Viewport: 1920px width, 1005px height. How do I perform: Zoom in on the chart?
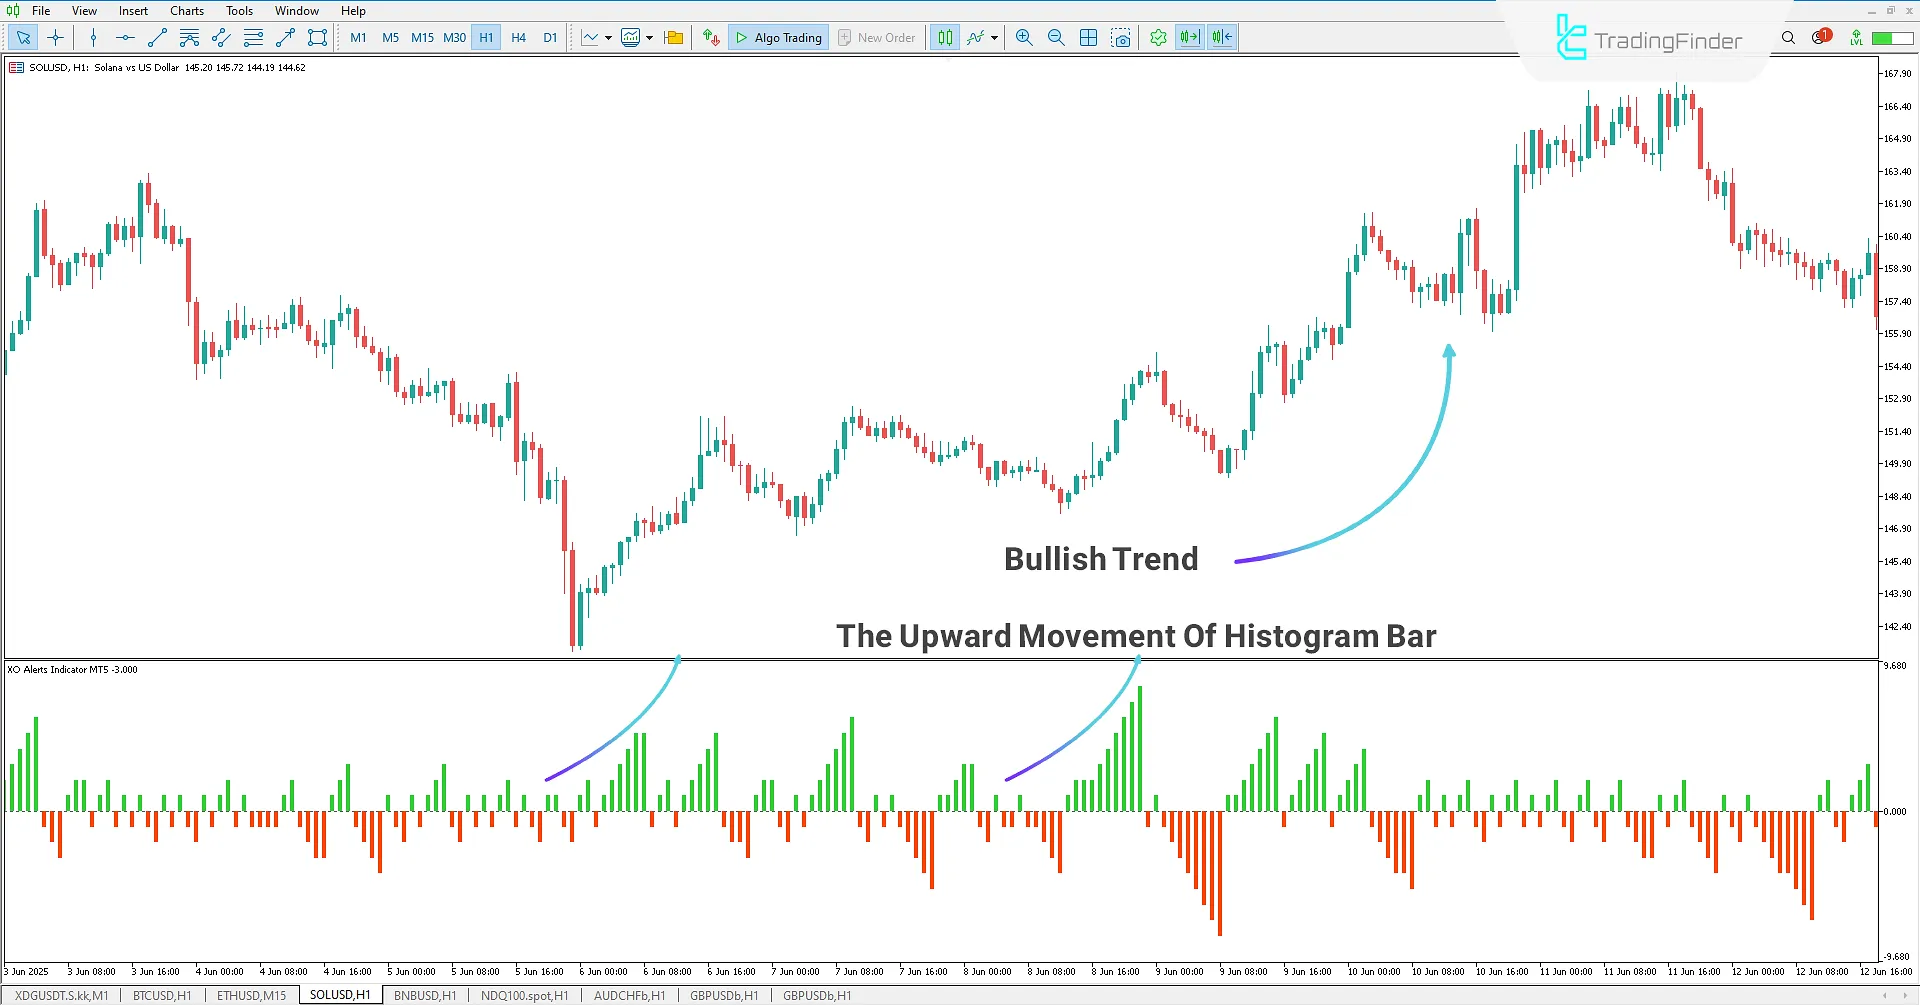click(x=1024, y=37)
